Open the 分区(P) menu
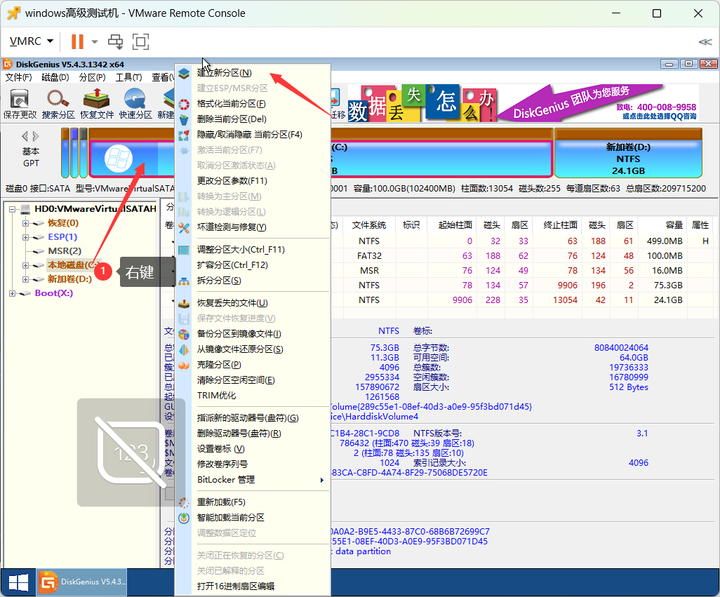This screenshot has height=597, width=720. pyautogui.click(x=92, y=78)
